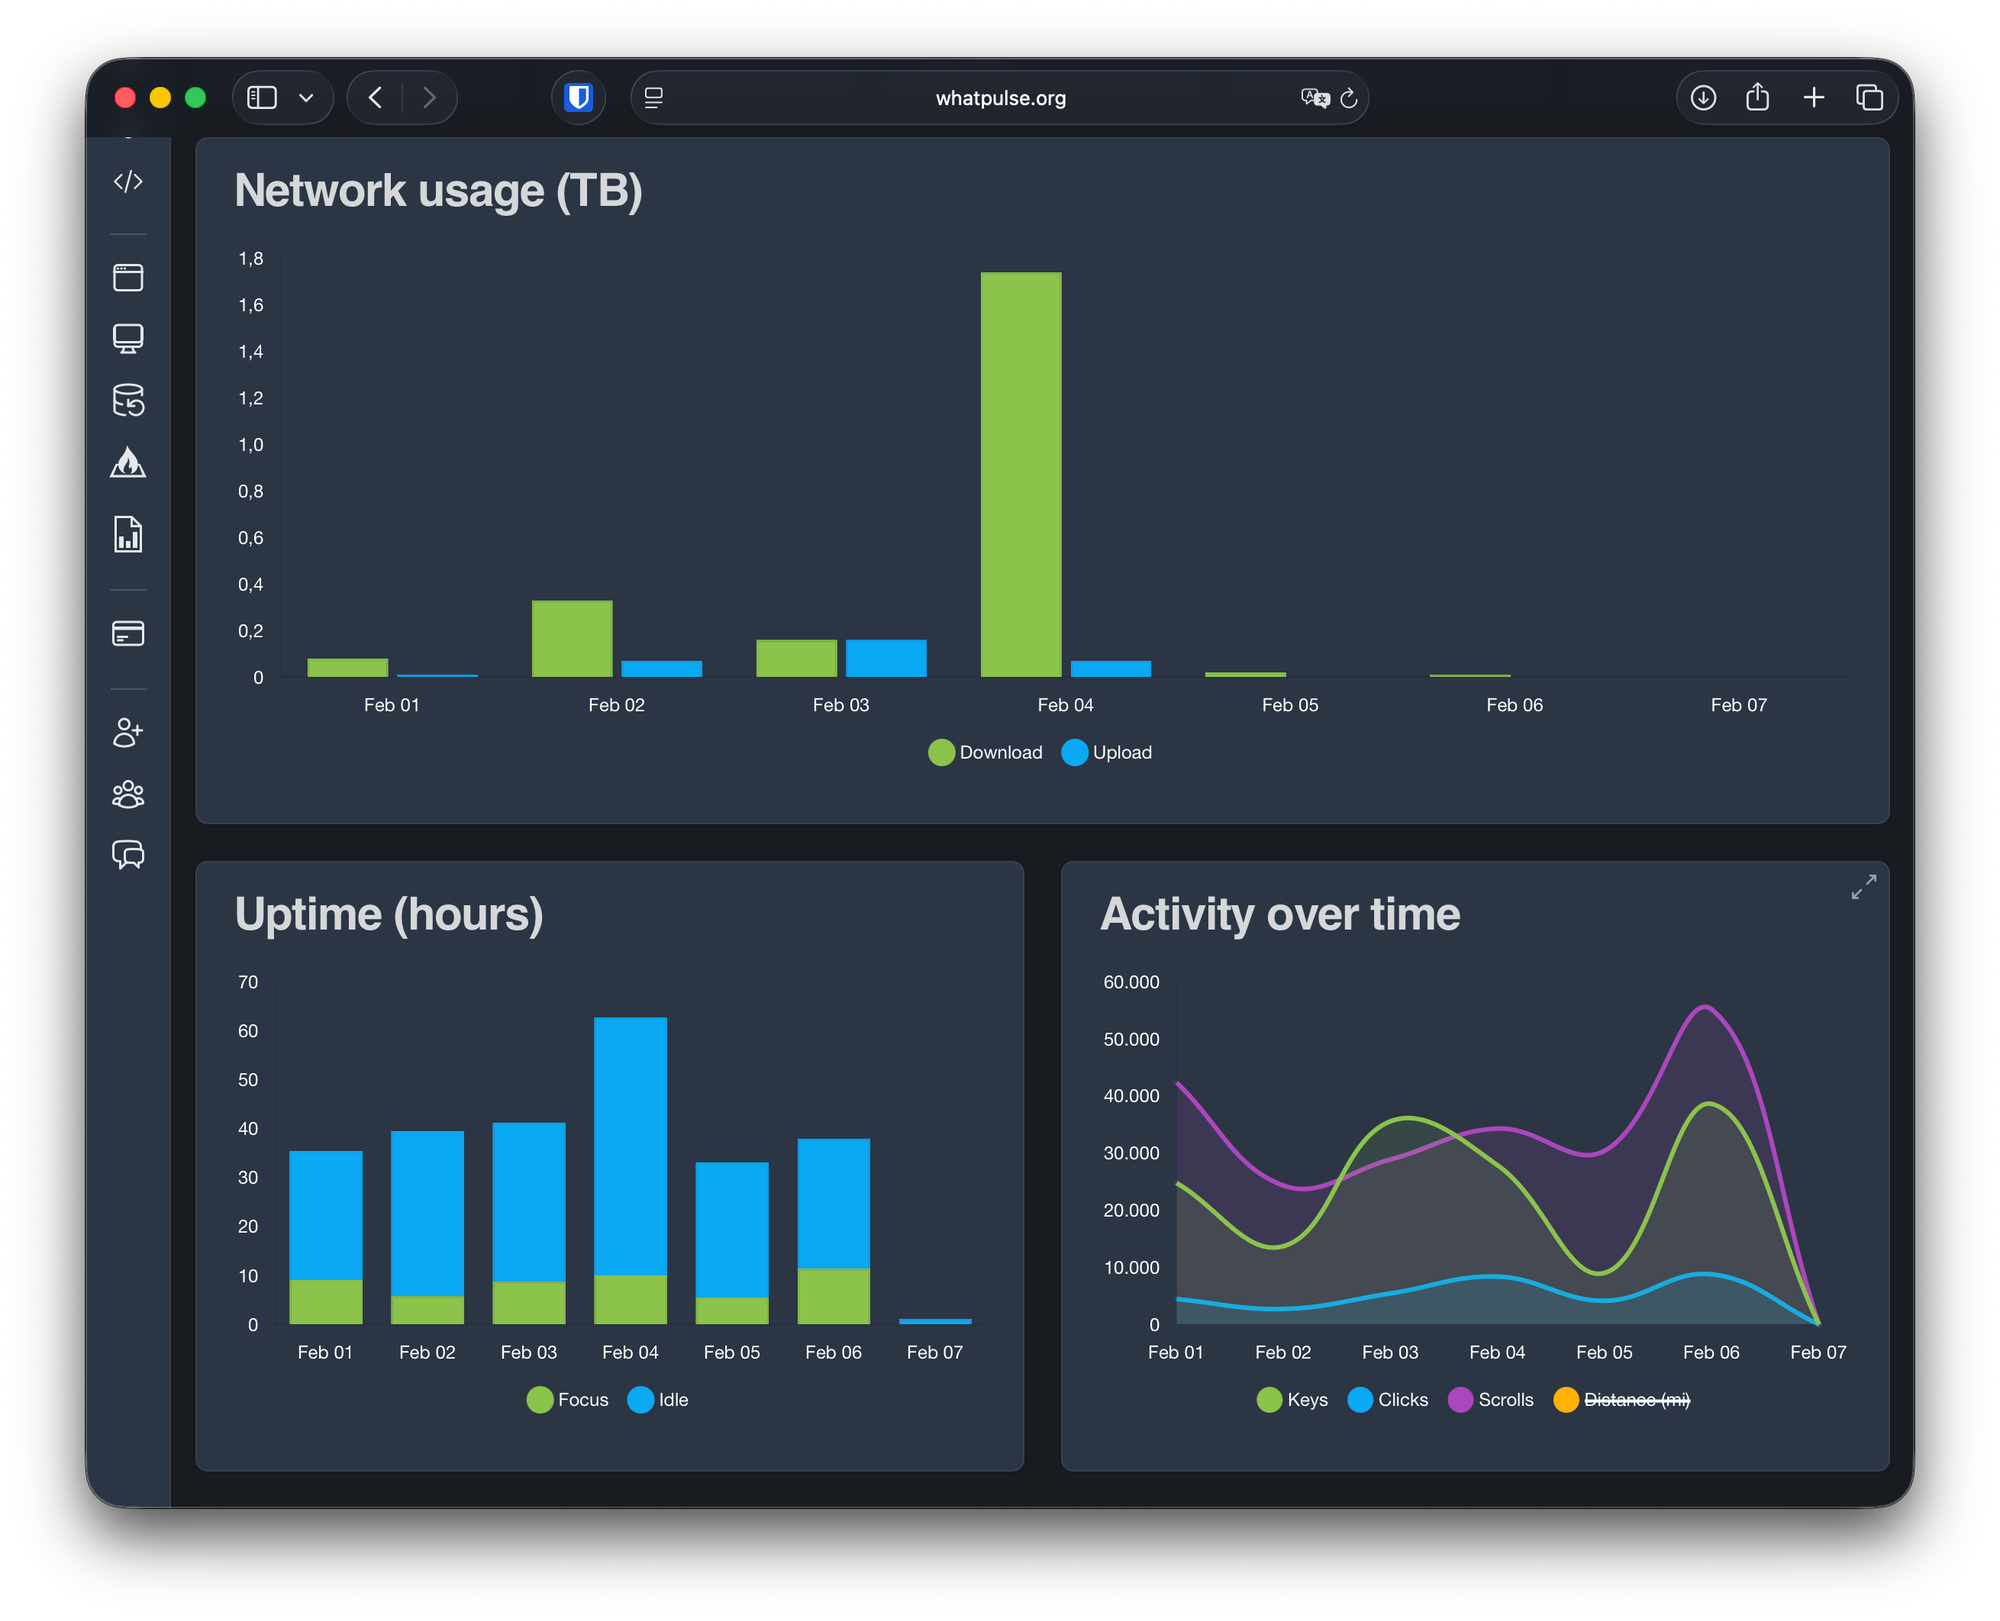
Task: Click the green Focus legend color dot
Action: coord(540,1400)
